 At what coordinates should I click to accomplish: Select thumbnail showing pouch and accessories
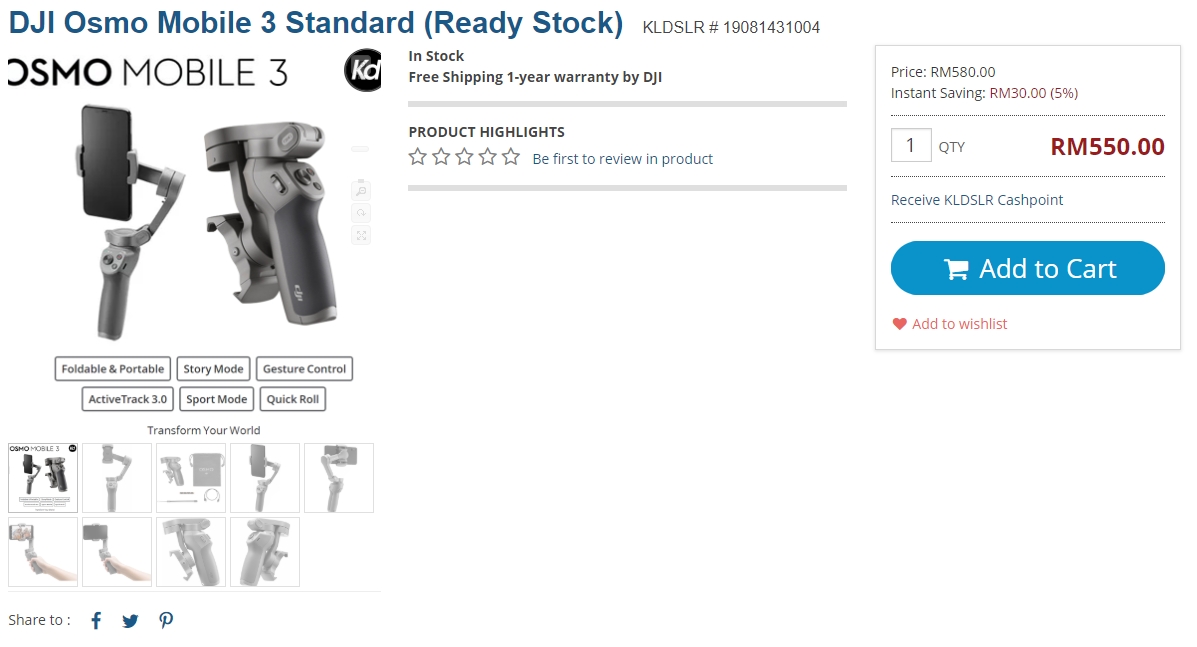(191, 478)
